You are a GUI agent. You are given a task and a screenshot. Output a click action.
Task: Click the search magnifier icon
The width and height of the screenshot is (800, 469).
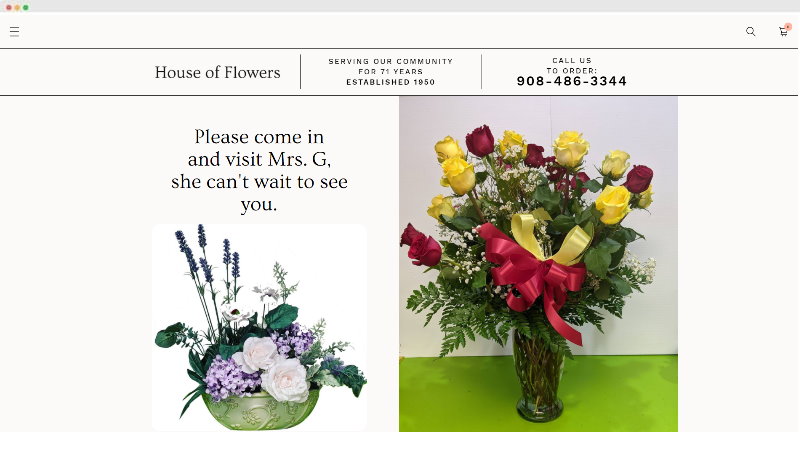751,32
